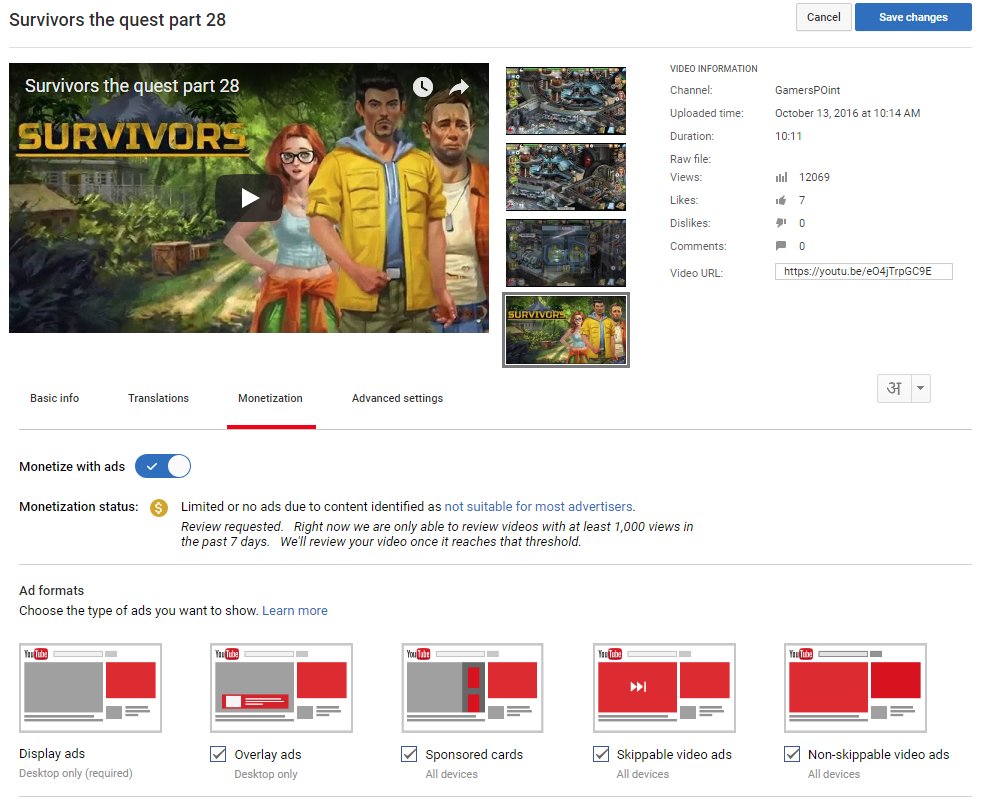Open the language input dropdown arrow

coord(921,388)
